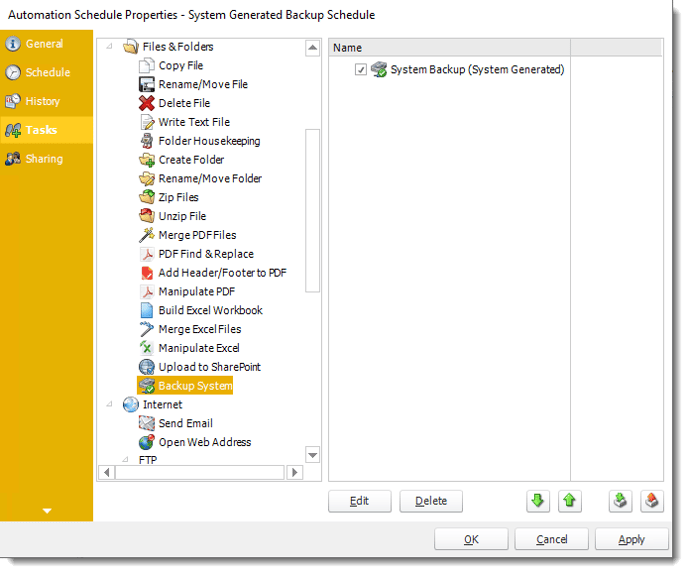Click the Manipulate PDF icon

coord(147,292)
